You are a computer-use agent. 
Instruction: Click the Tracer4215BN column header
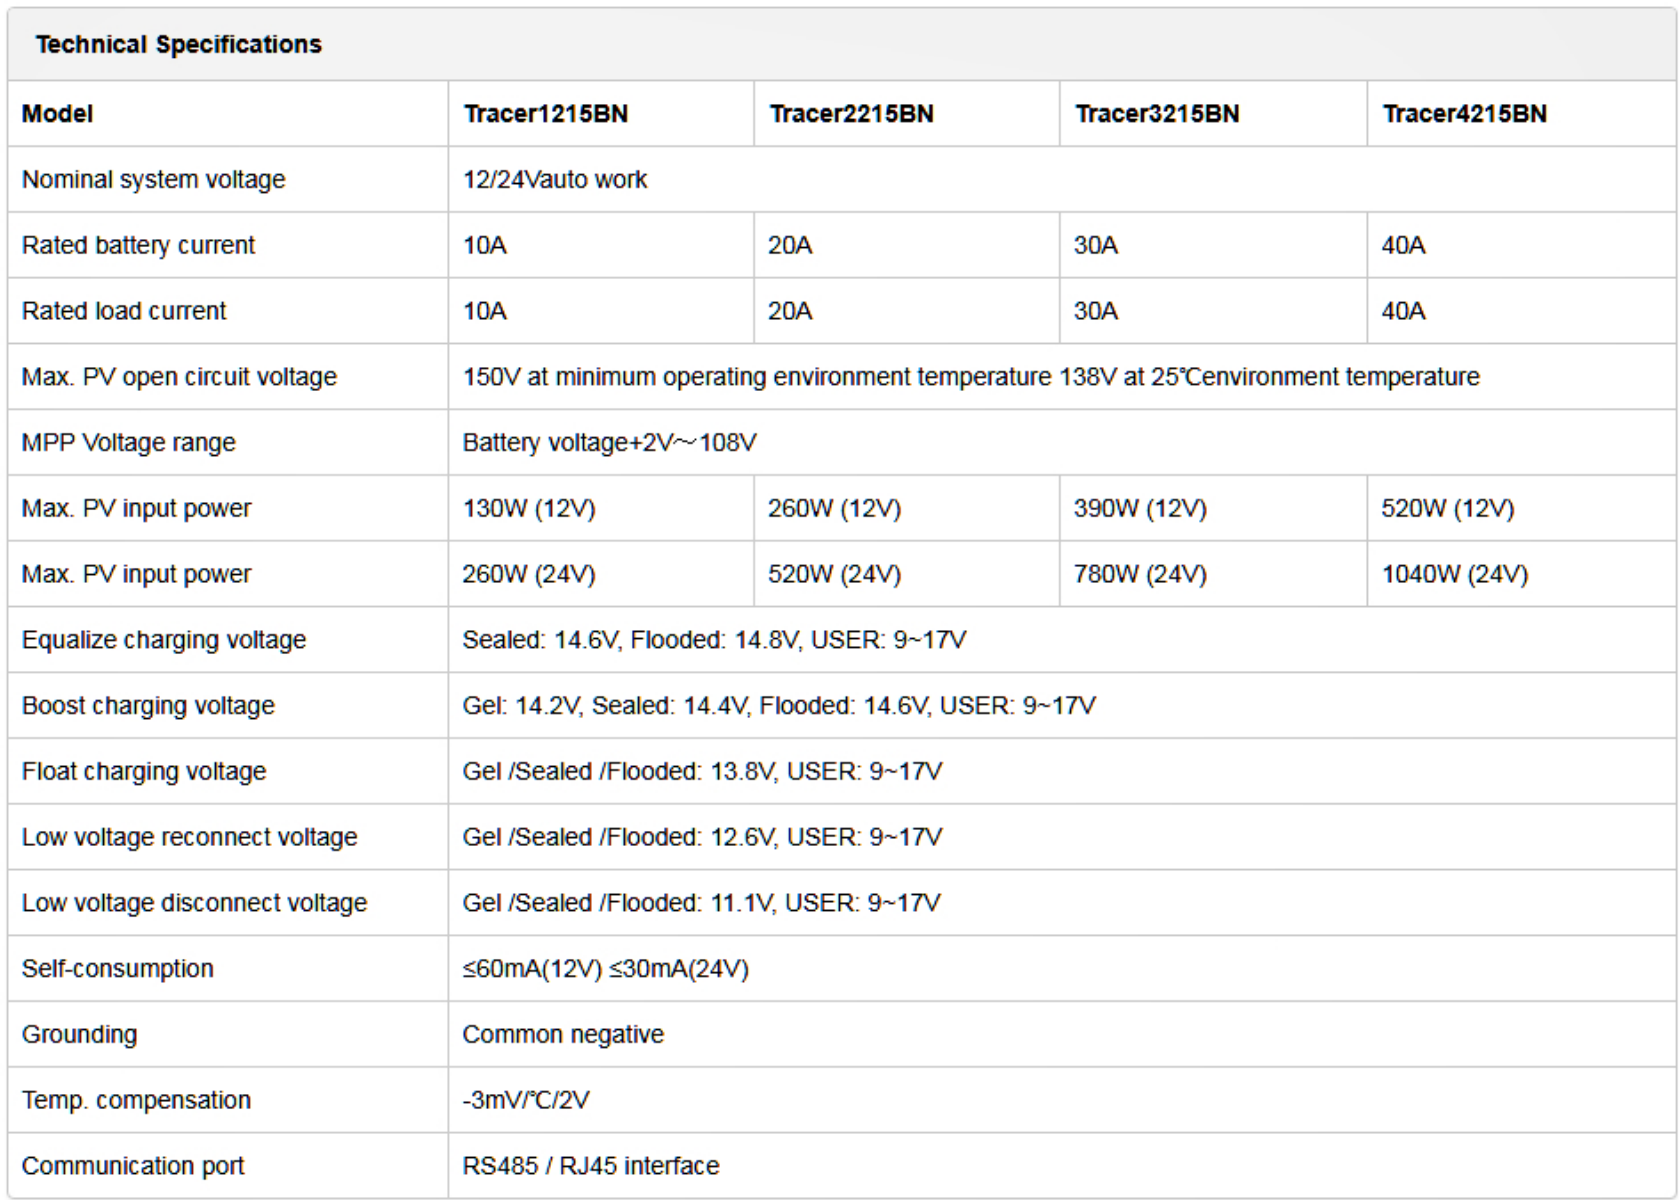pyautogui.click(x=1464, y=114)
